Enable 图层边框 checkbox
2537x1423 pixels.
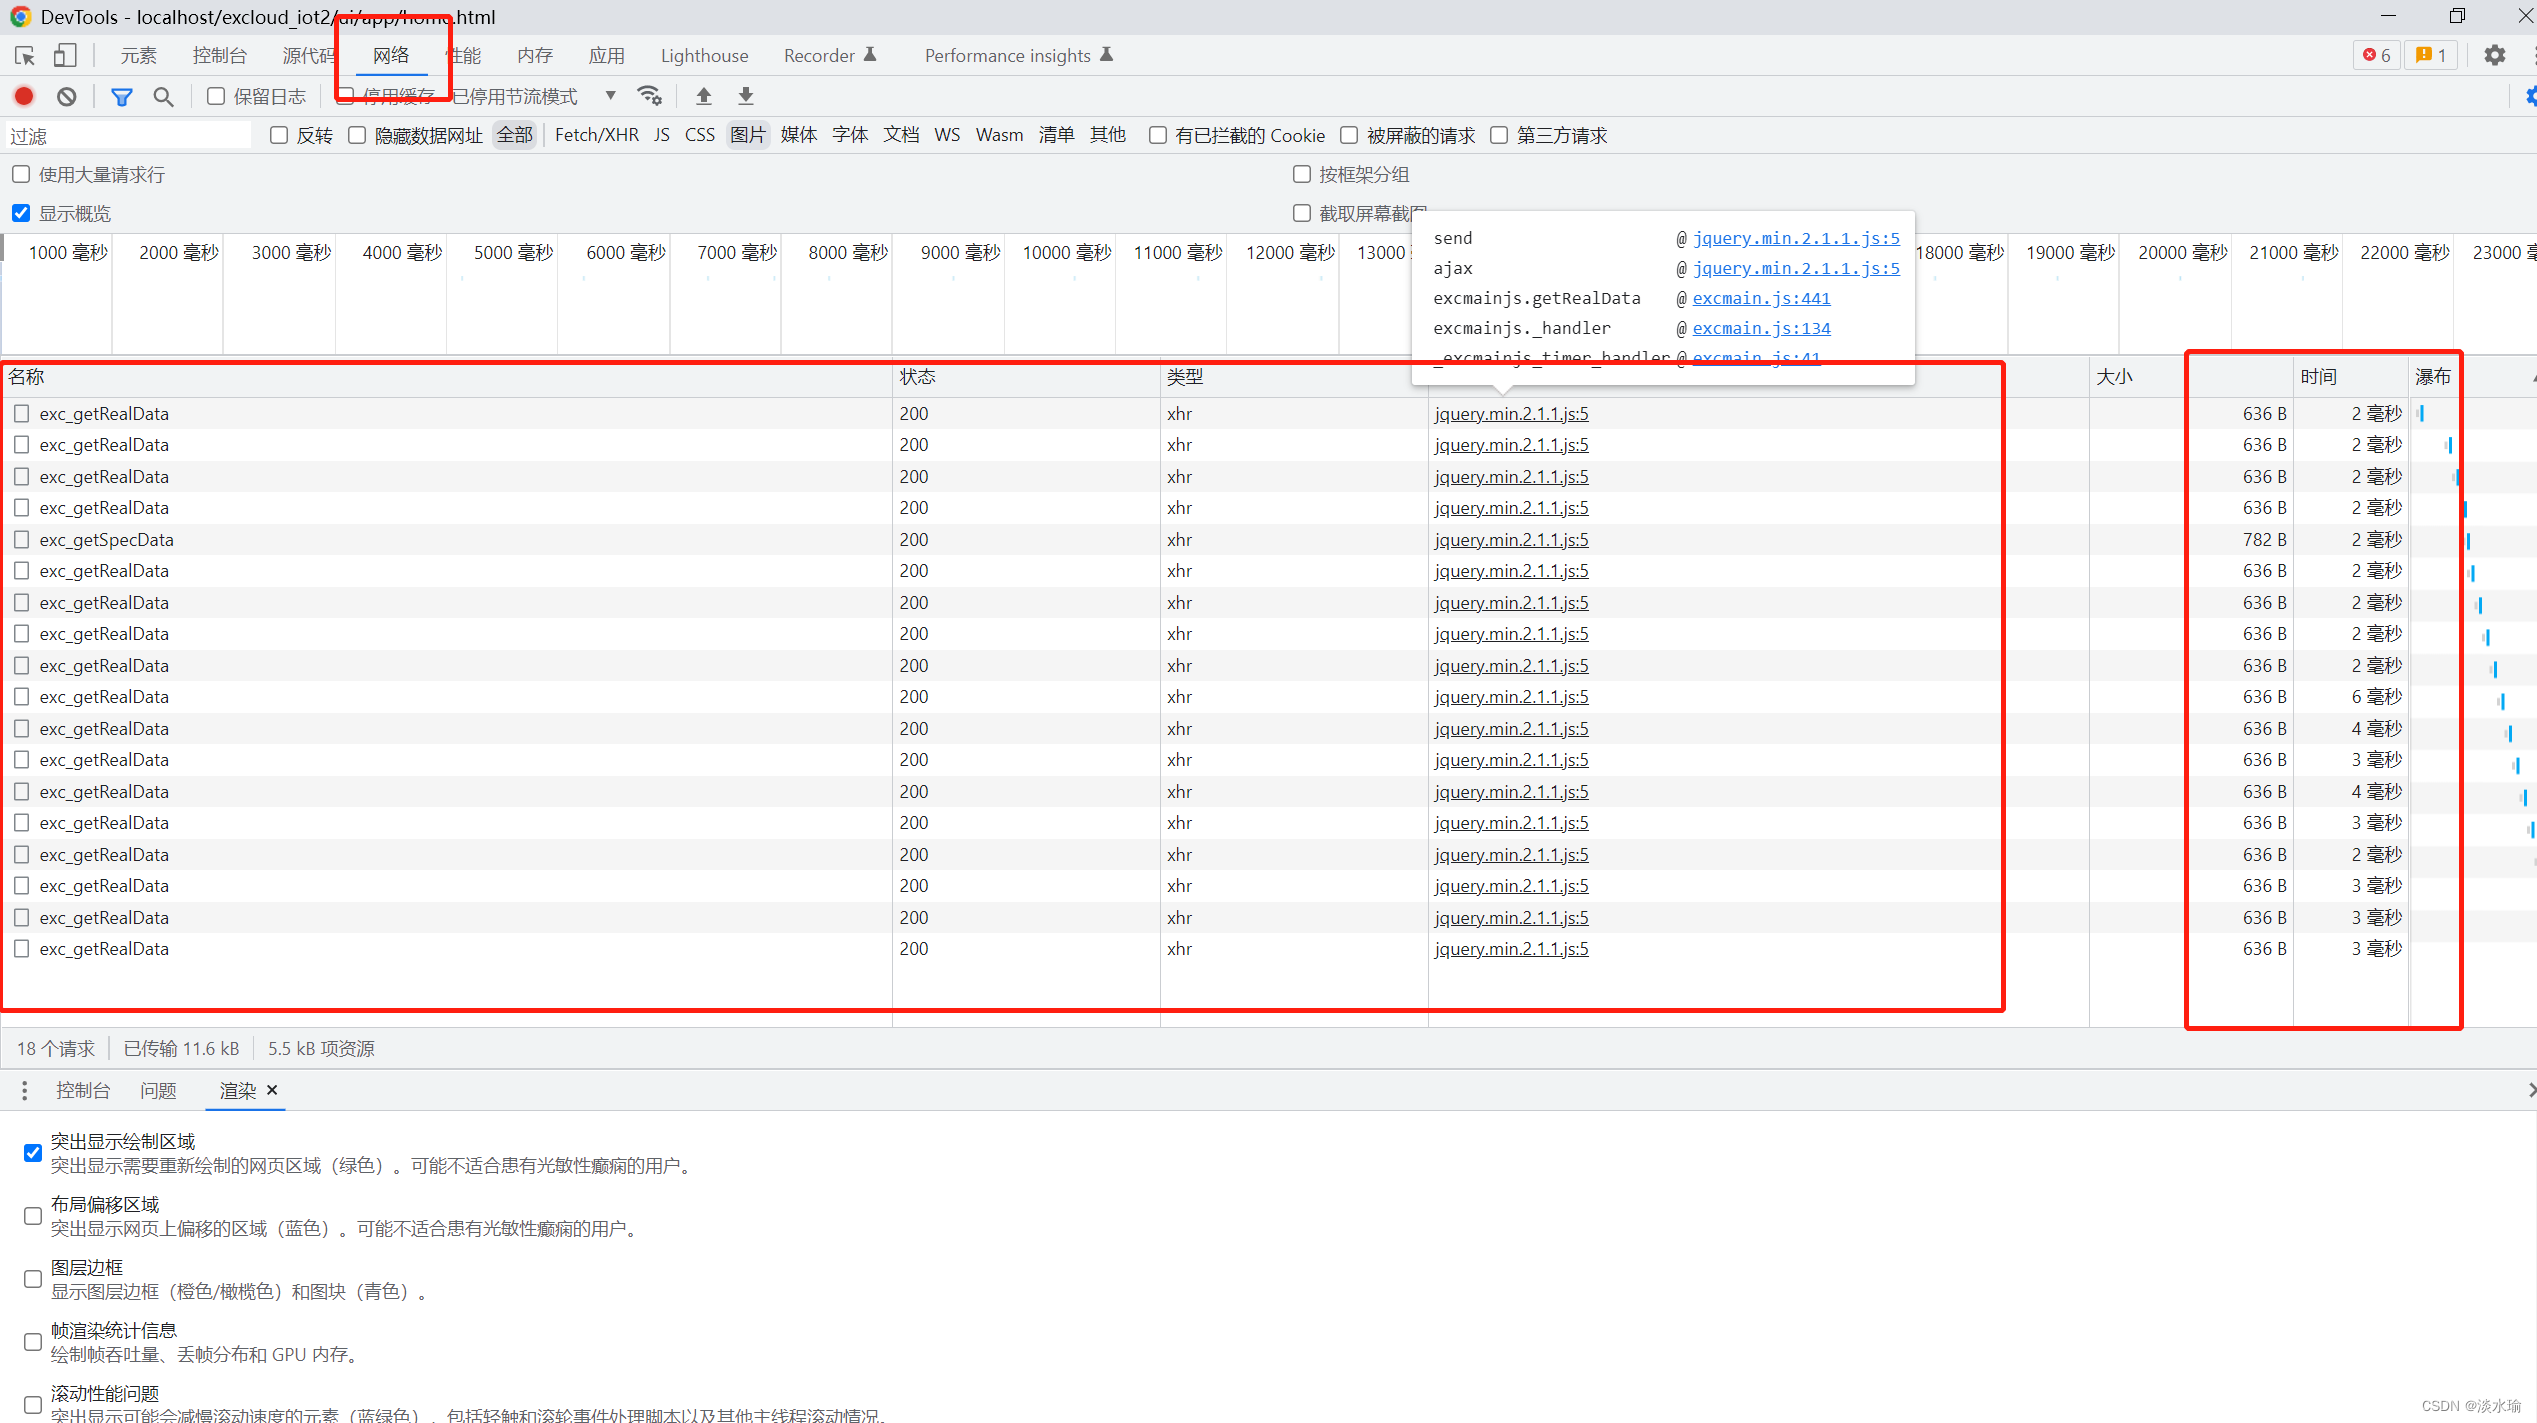coord(33,1279)
